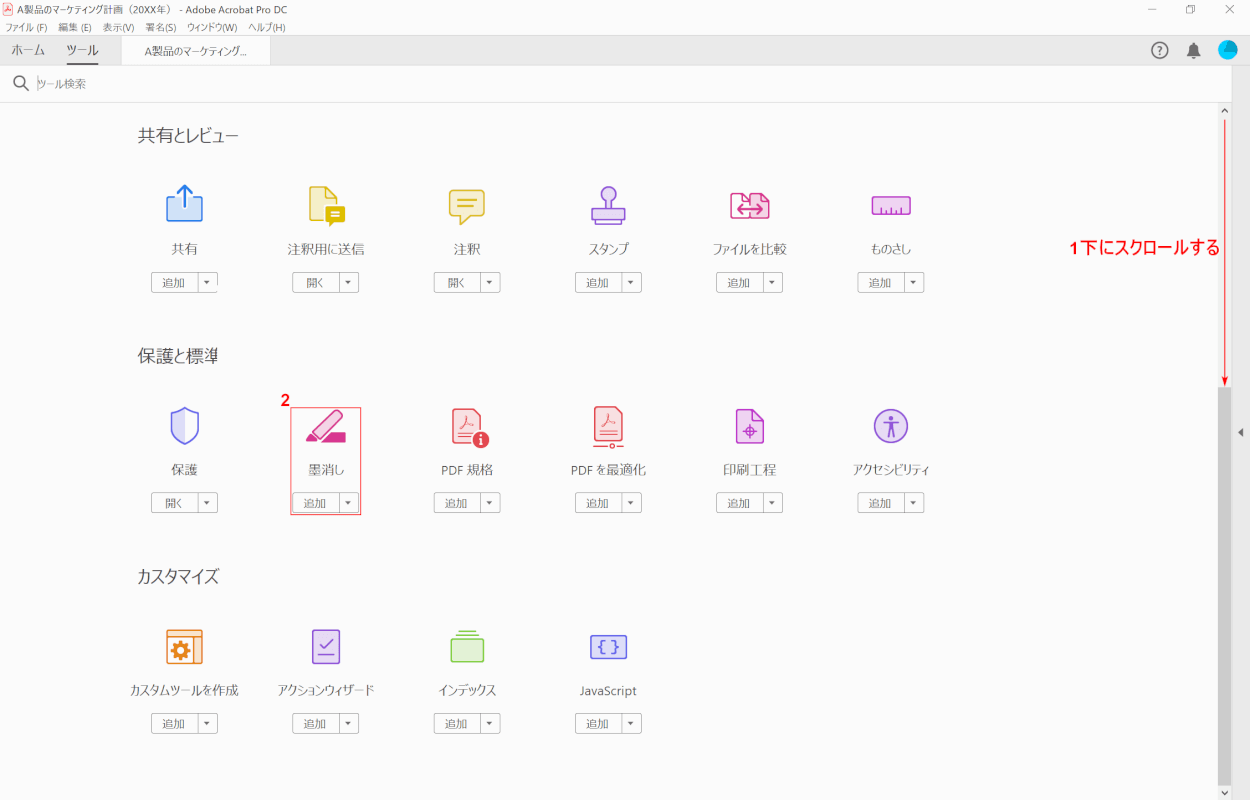Open the dropdown arrow under 印刷工程

pos(772,503)
